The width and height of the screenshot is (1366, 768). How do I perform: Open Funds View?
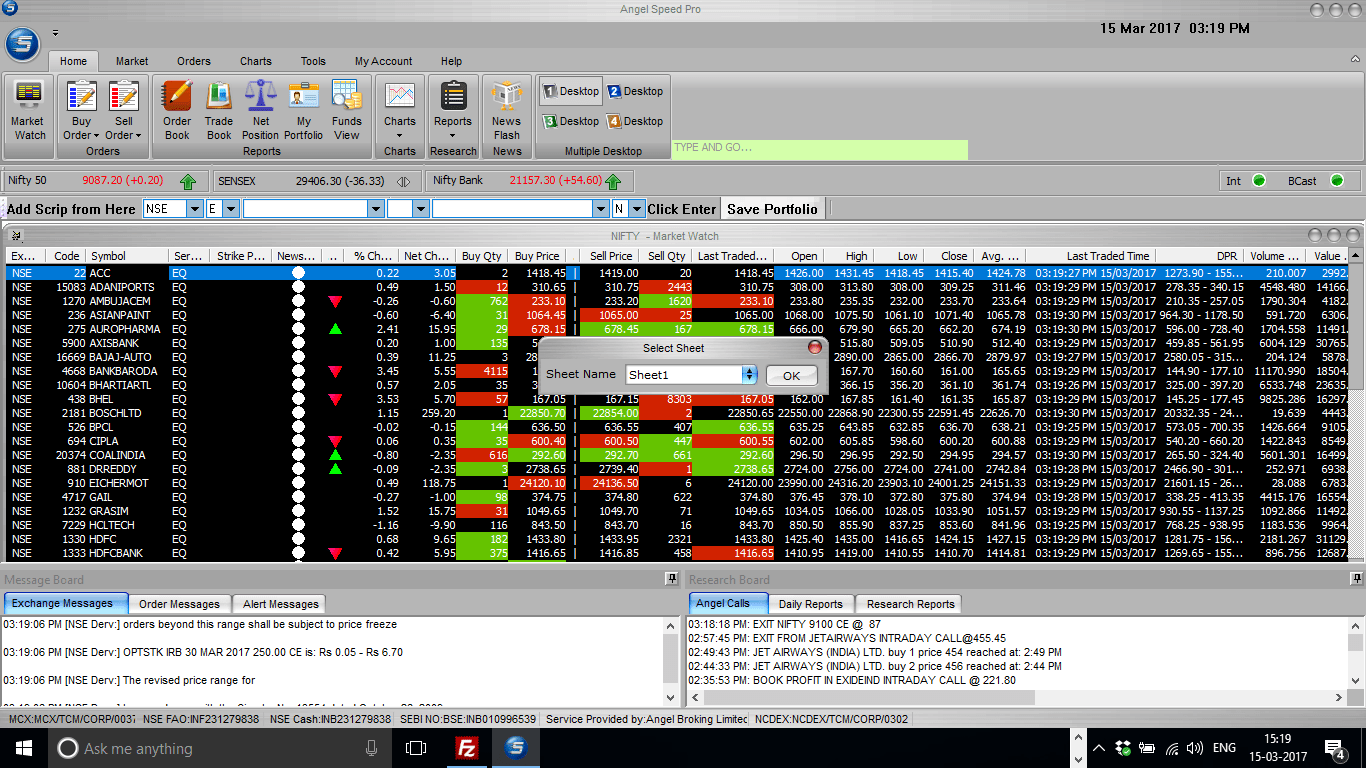(347, 110)
